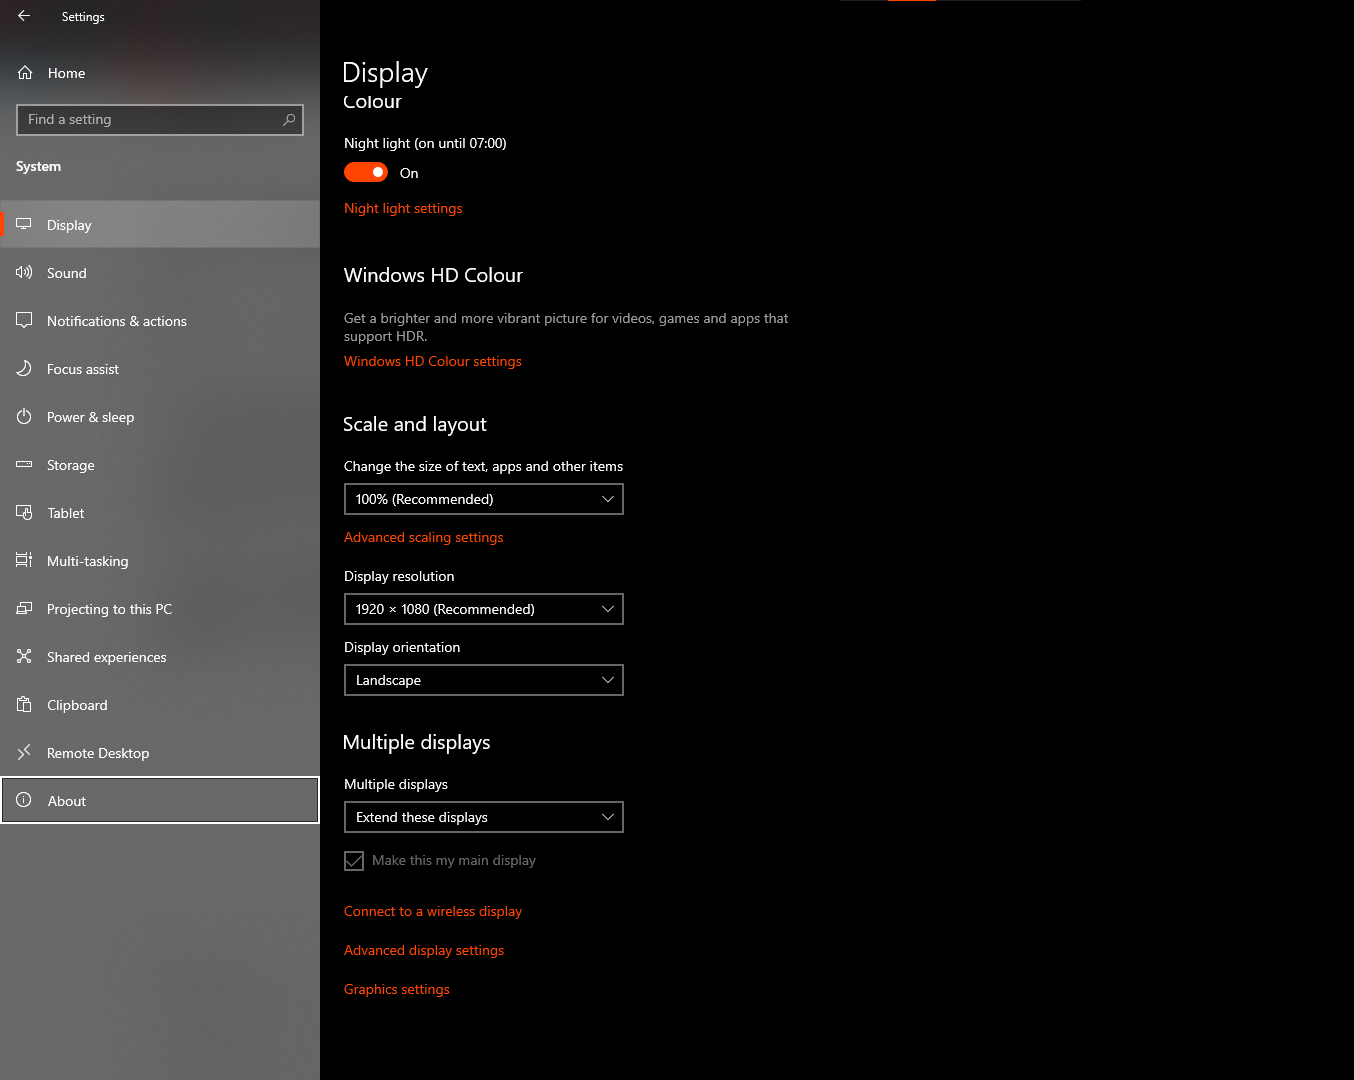Click the About info icon
Screen dimensions: 1354x1080
click(x=24, y=800)
